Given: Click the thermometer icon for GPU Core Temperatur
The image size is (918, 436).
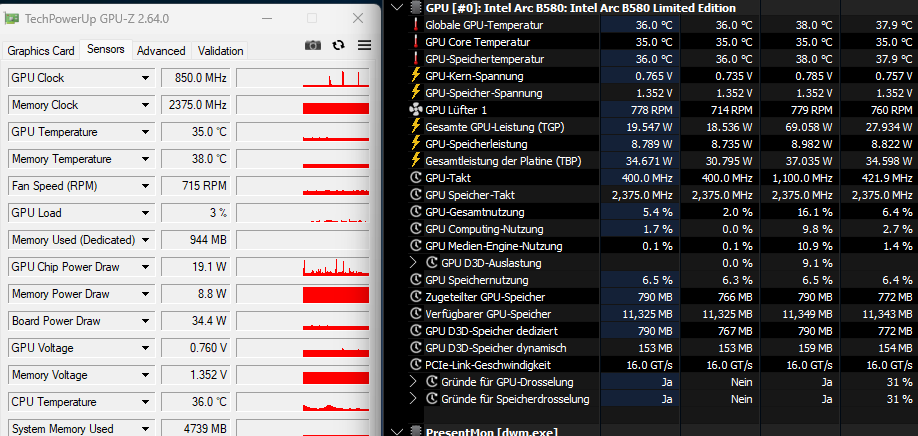Looking at the screenshot, I should (x=416, y=42).
